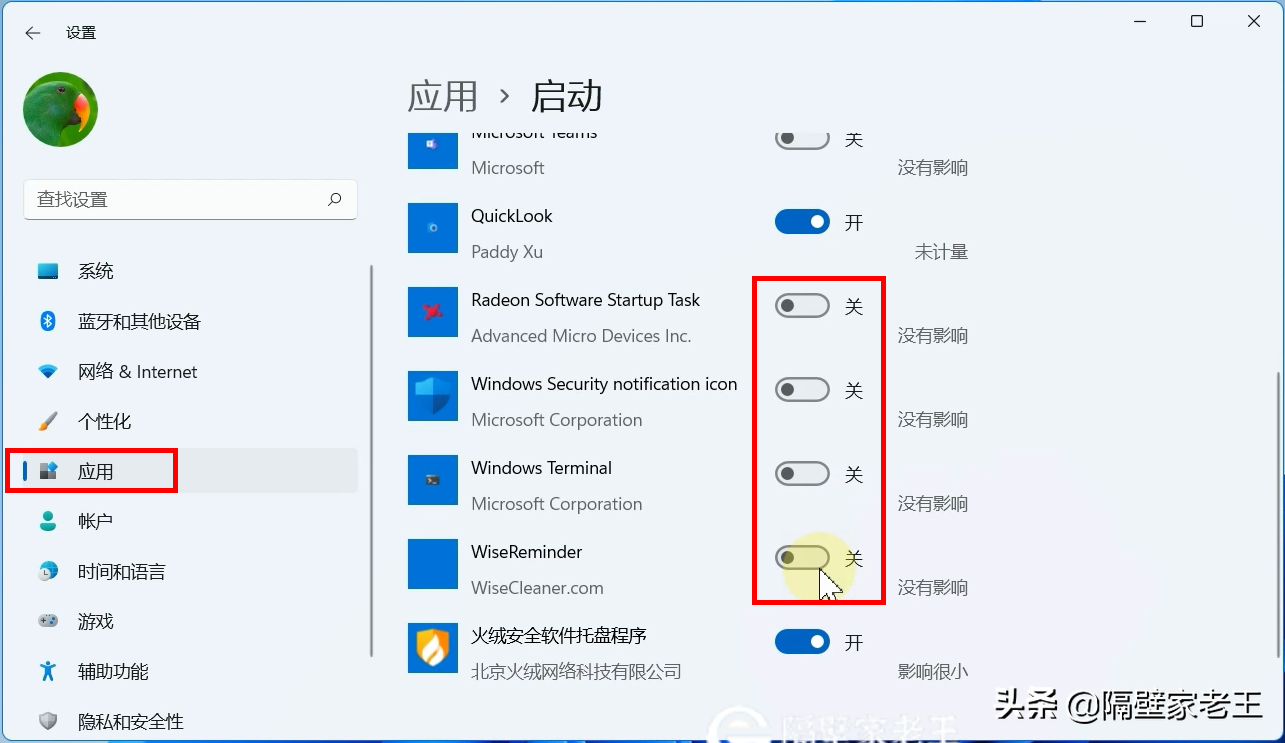
Task: Go back using the back arrow
Action: [x=33, y=33]
